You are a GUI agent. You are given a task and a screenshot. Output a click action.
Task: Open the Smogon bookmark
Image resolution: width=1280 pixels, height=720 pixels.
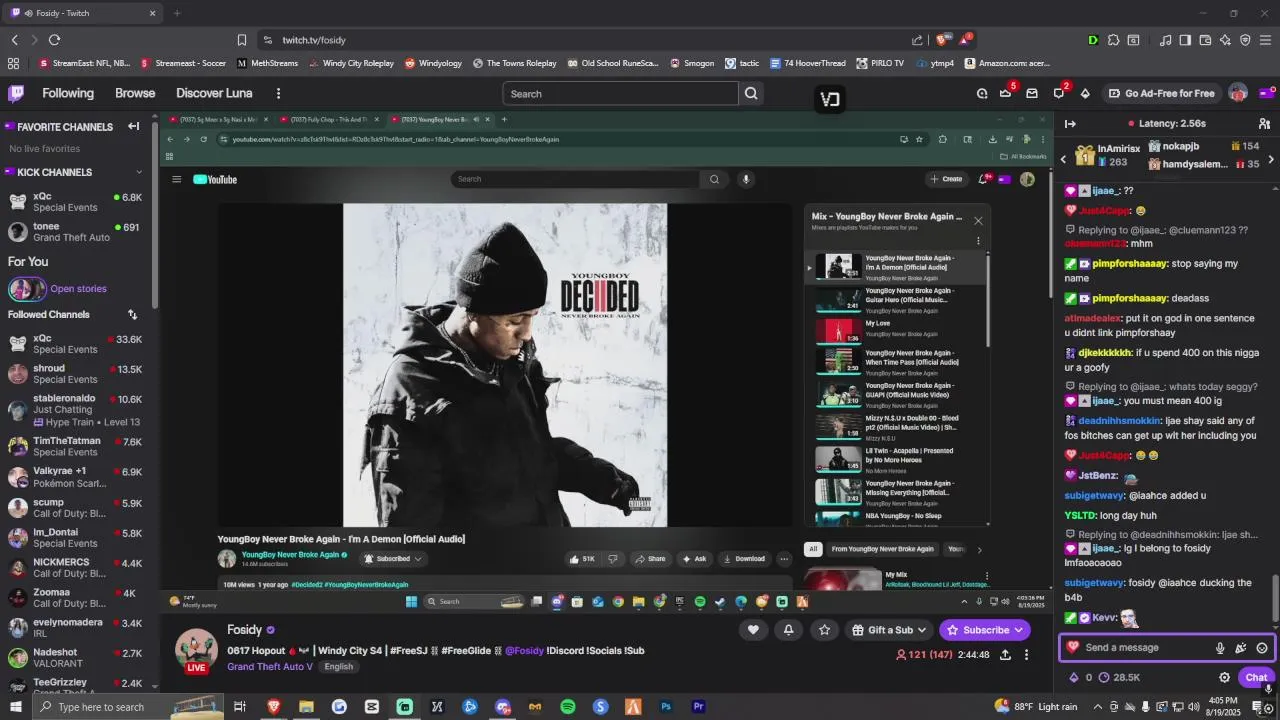click(691, 63)
